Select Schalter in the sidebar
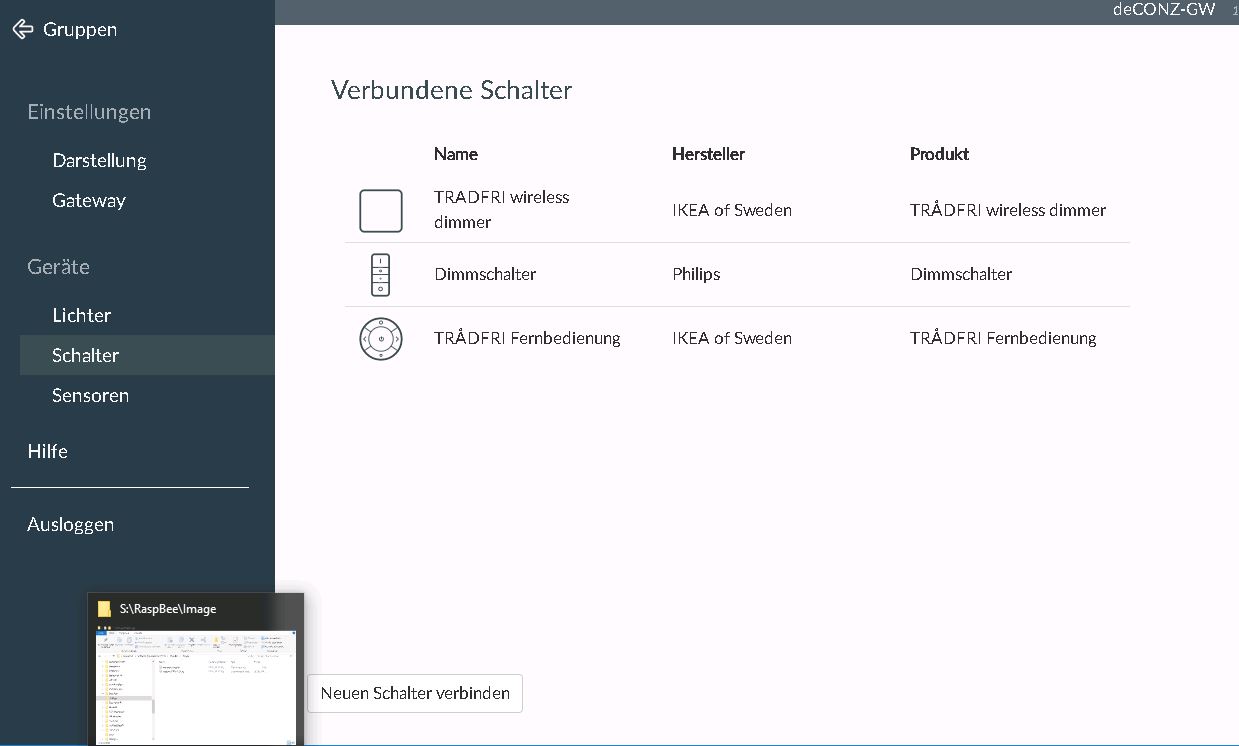This screenshot has width=1239, height=746. (86, 355)
